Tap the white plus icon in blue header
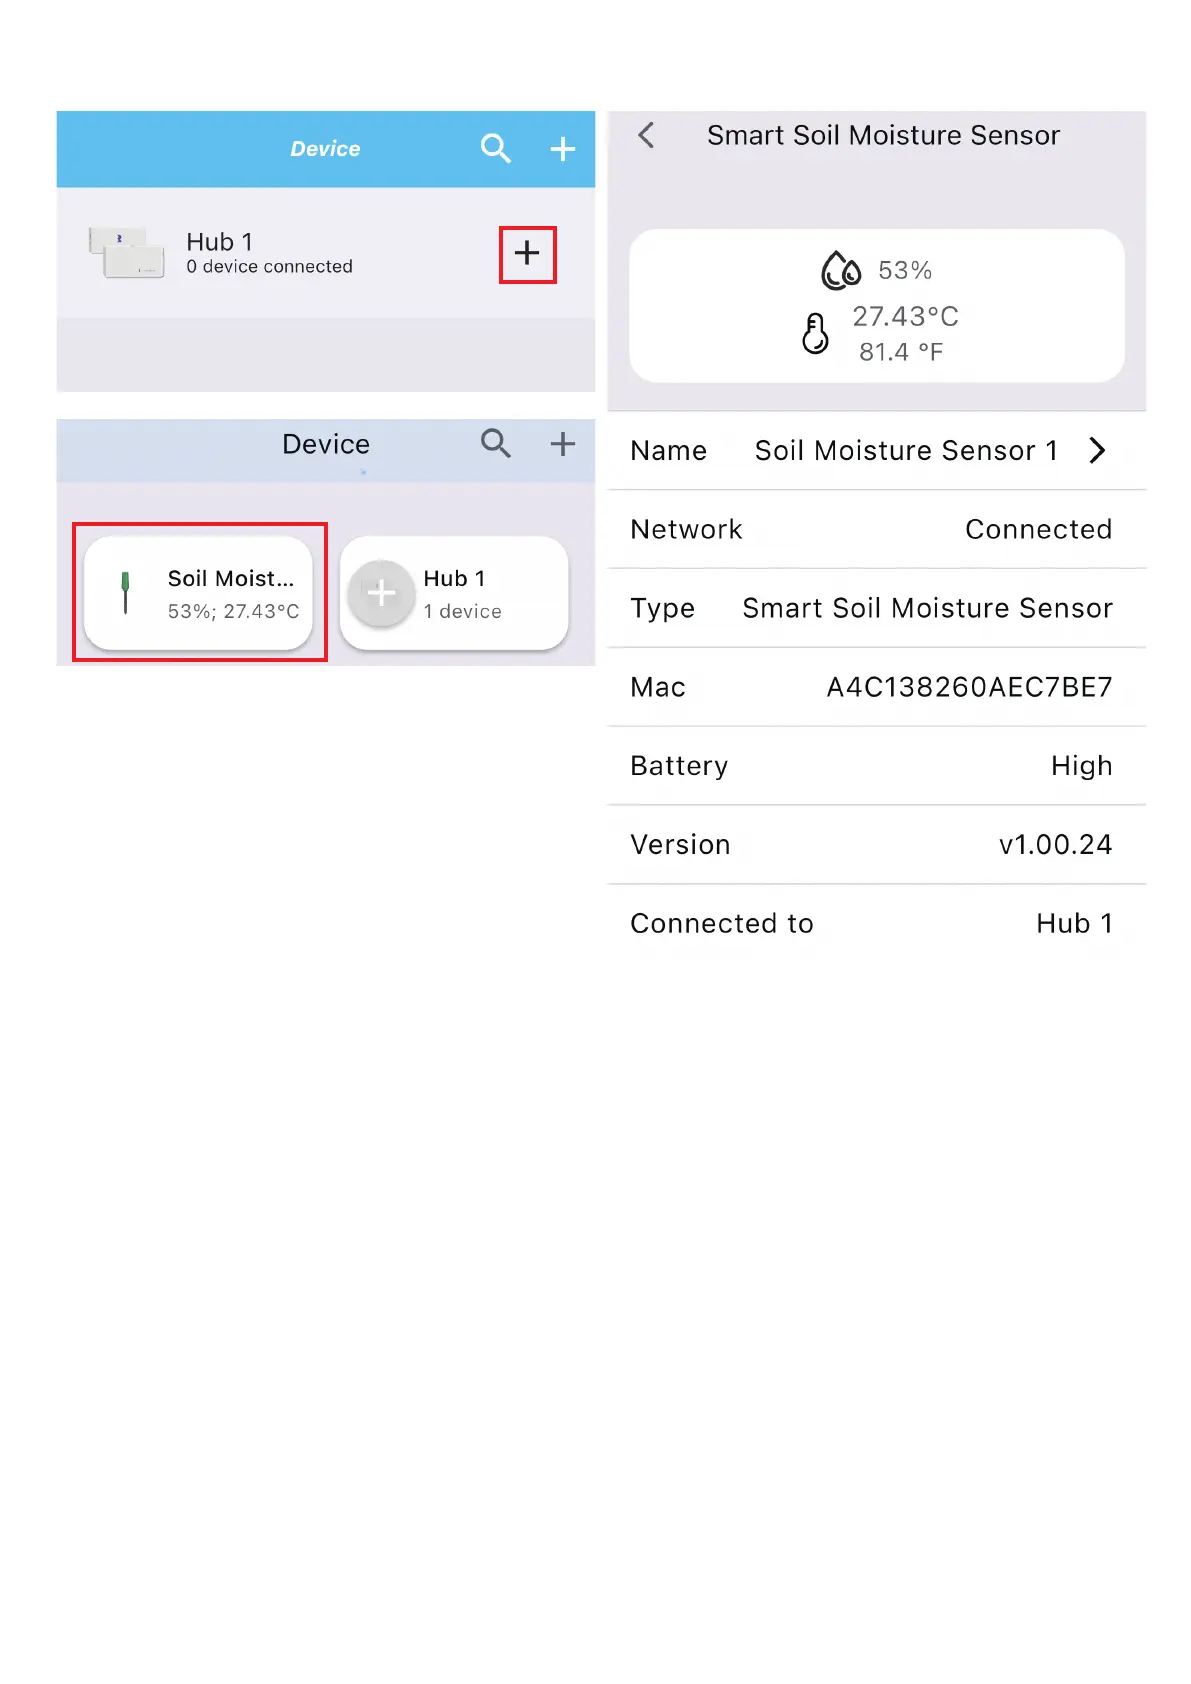The width and height of the screenshot is (1191, 1684). pos(562,149)
